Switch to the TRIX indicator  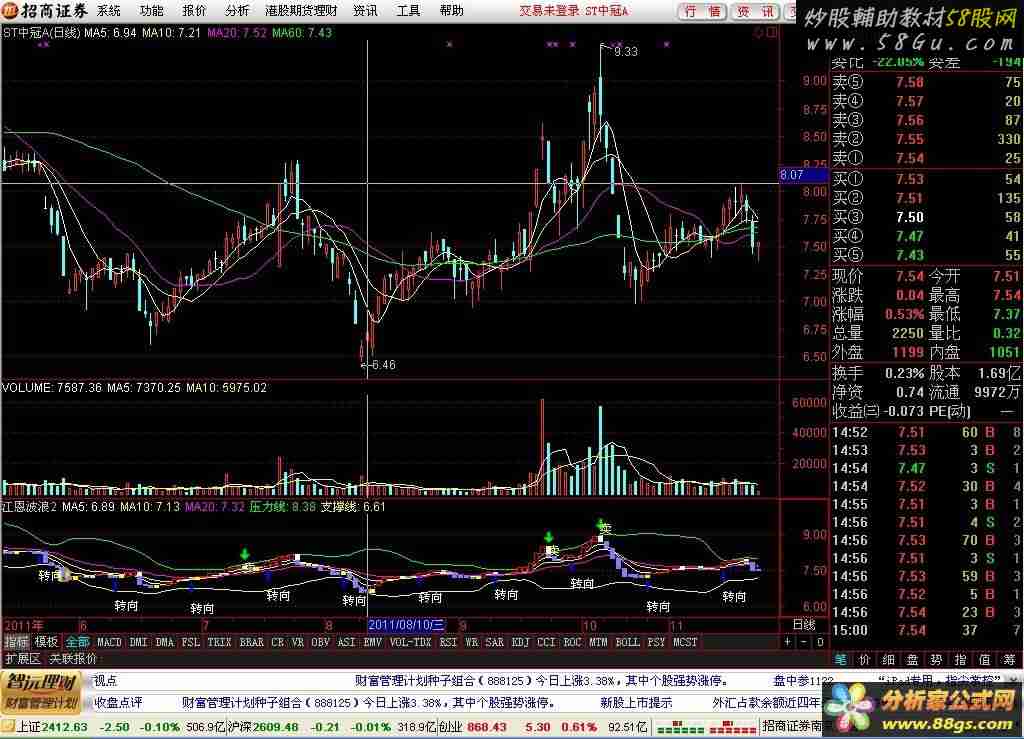219,642
